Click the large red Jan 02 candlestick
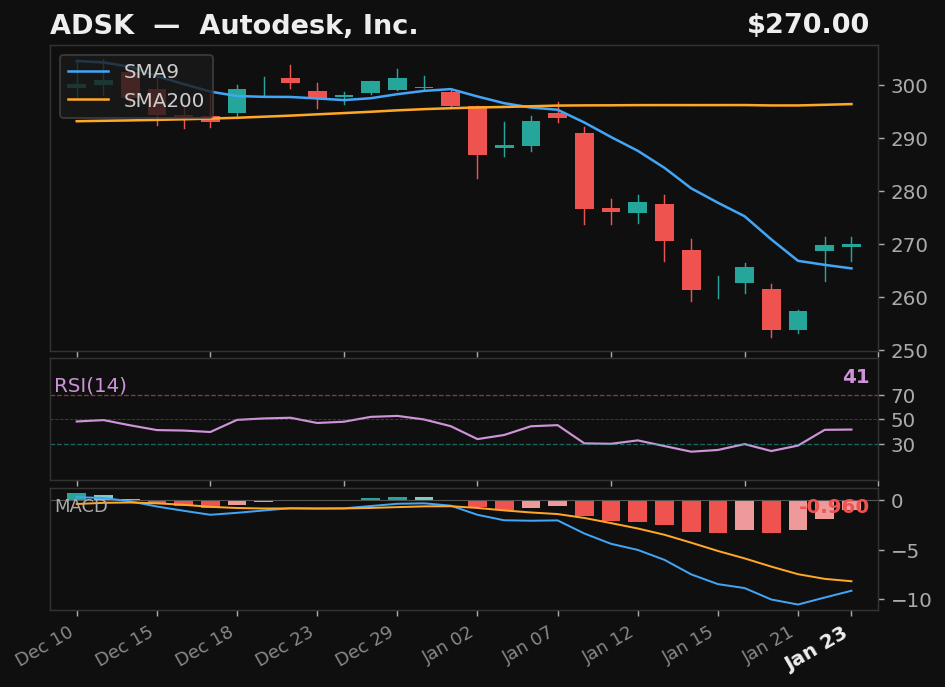Viewport: 945px width, 687px height. tap(477, 131)
